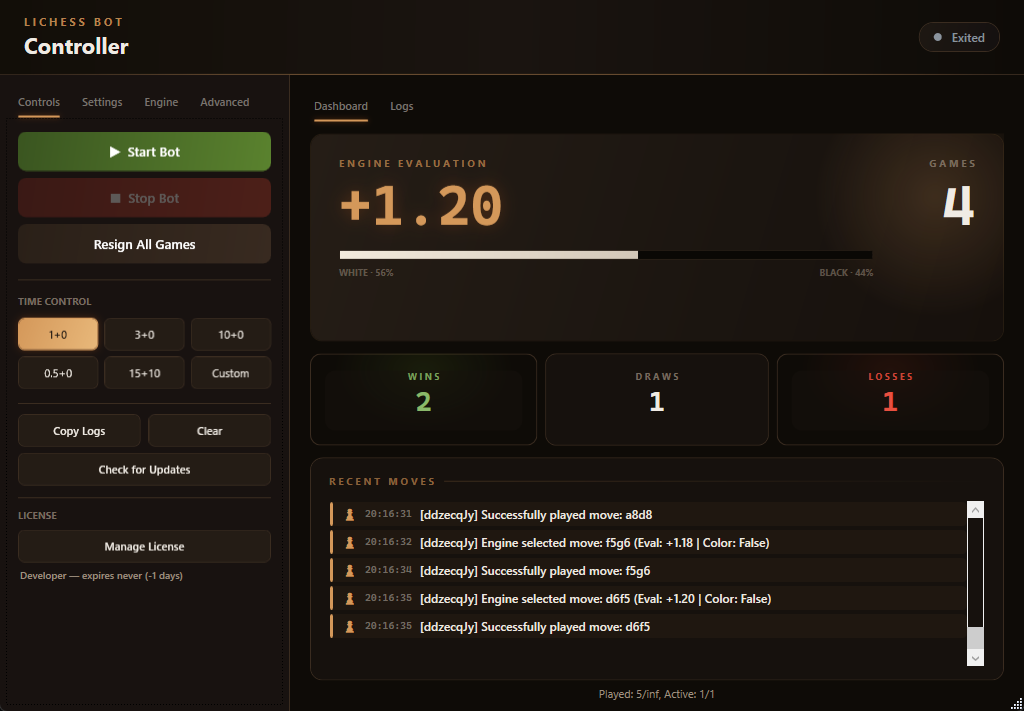This screenshot has height=711, width=1024.
Task: Select the 10+0 time control
Action: click(230, 334)
